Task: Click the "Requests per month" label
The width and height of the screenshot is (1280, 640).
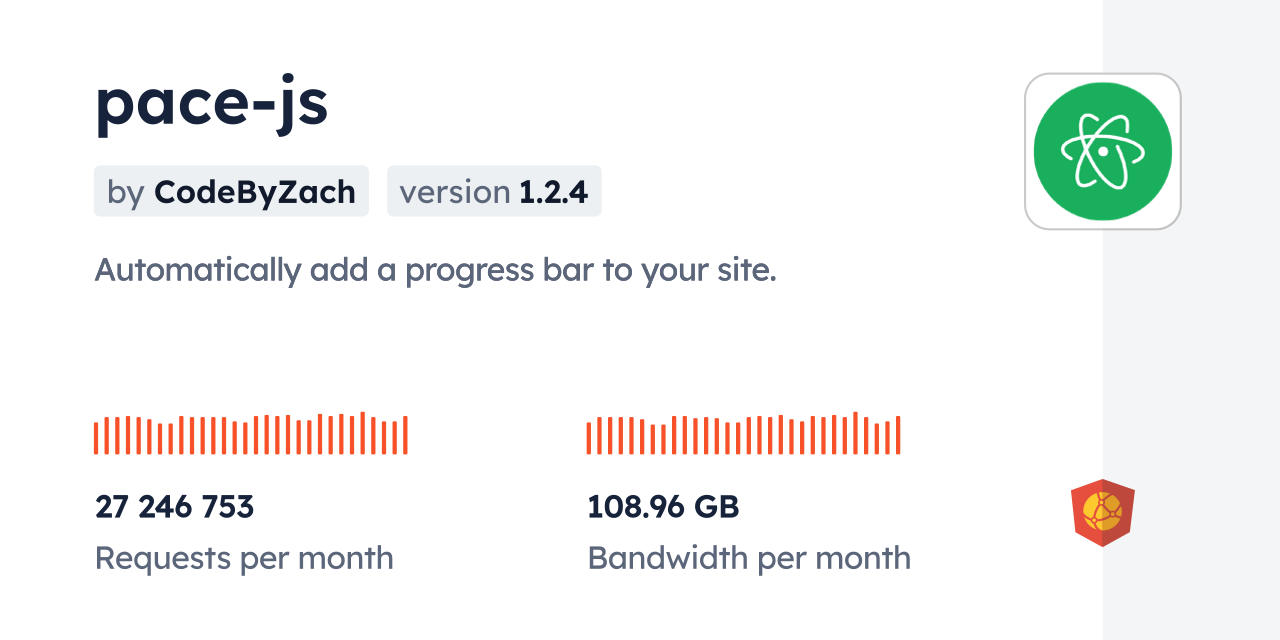Action: pos(244,558)
